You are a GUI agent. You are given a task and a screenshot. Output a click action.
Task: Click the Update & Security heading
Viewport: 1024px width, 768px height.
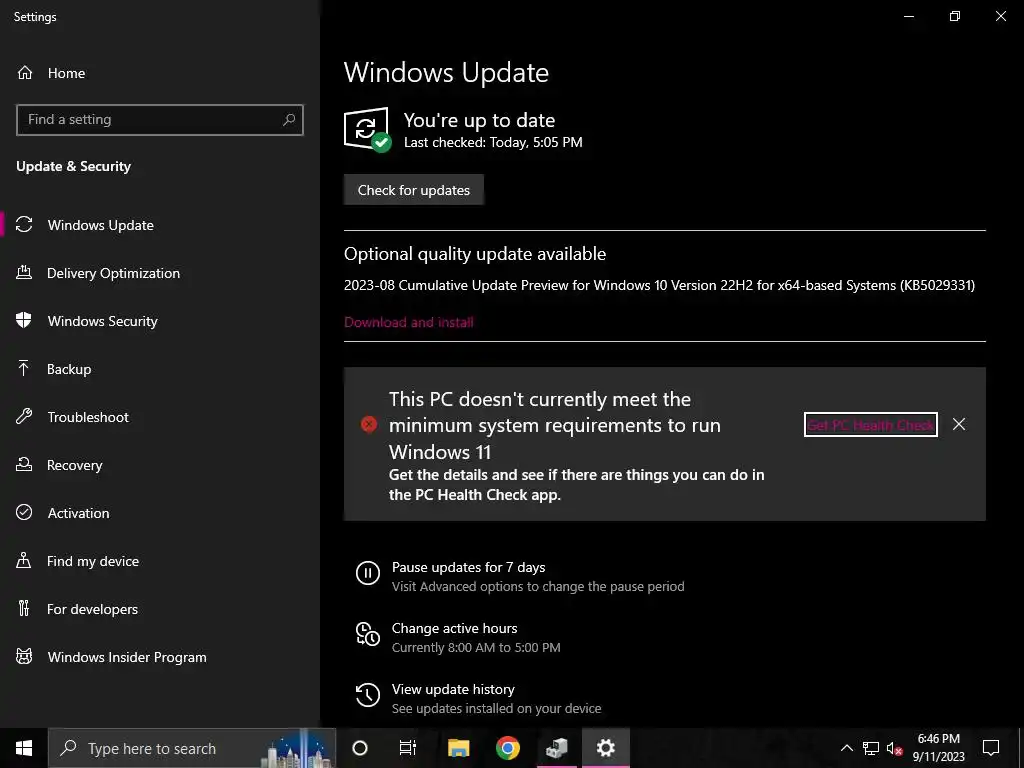click(x=73, y=167)
